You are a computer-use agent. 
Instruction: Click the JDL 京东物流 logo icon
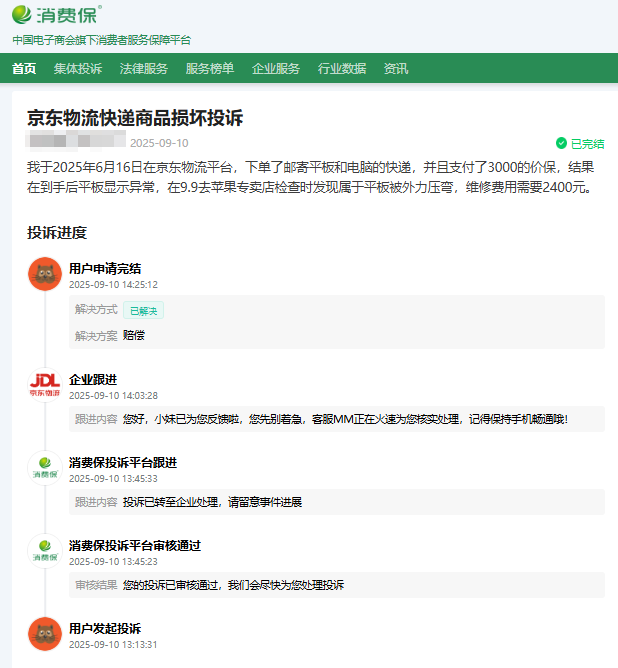tap(45, 385)
